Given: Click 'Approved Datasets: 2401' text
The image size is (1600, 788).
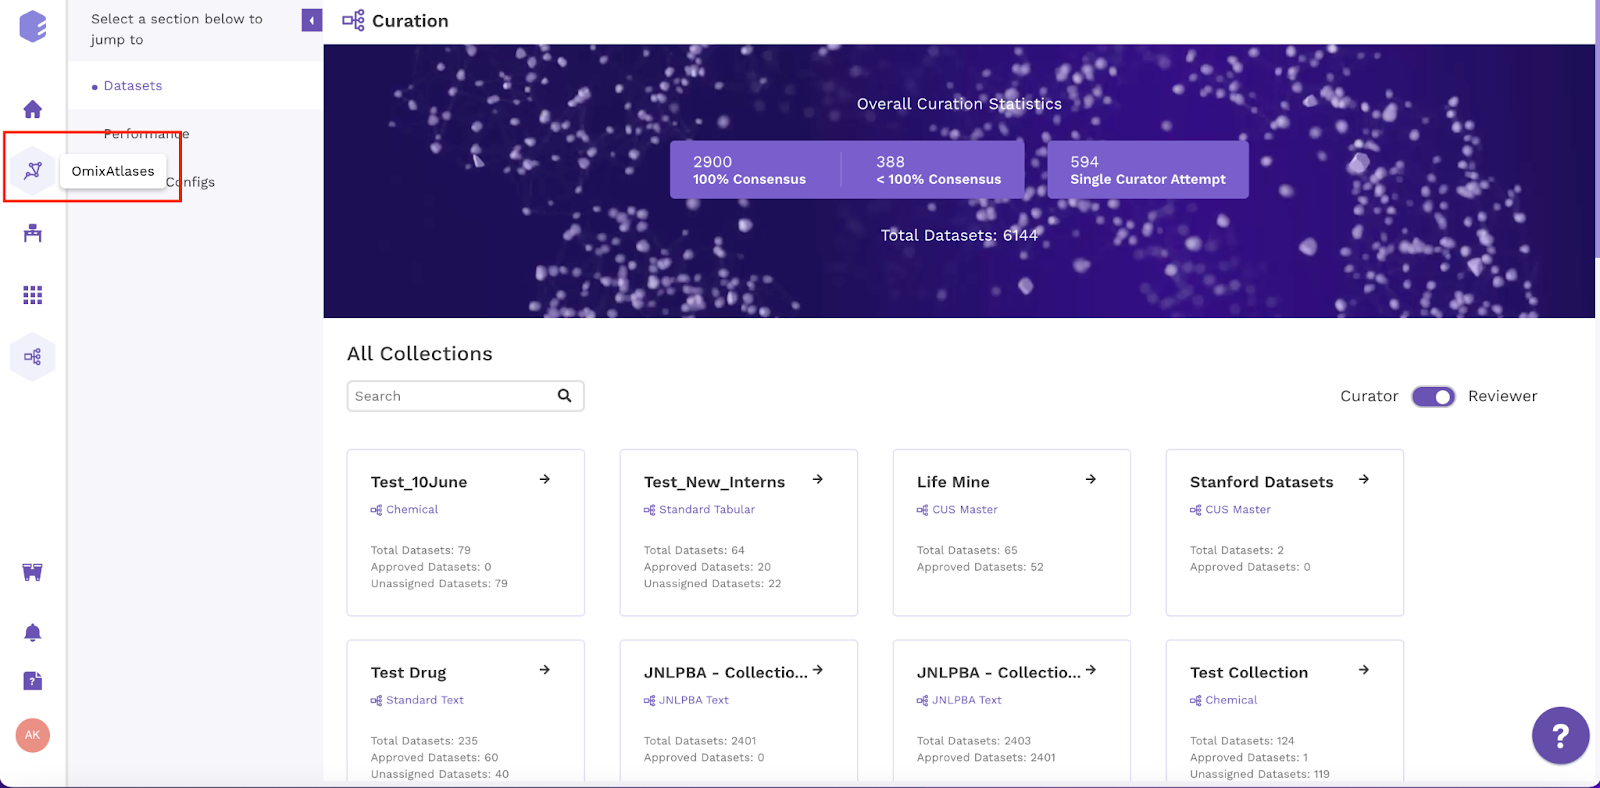Looking at the screenshot, I should point(986,758).
